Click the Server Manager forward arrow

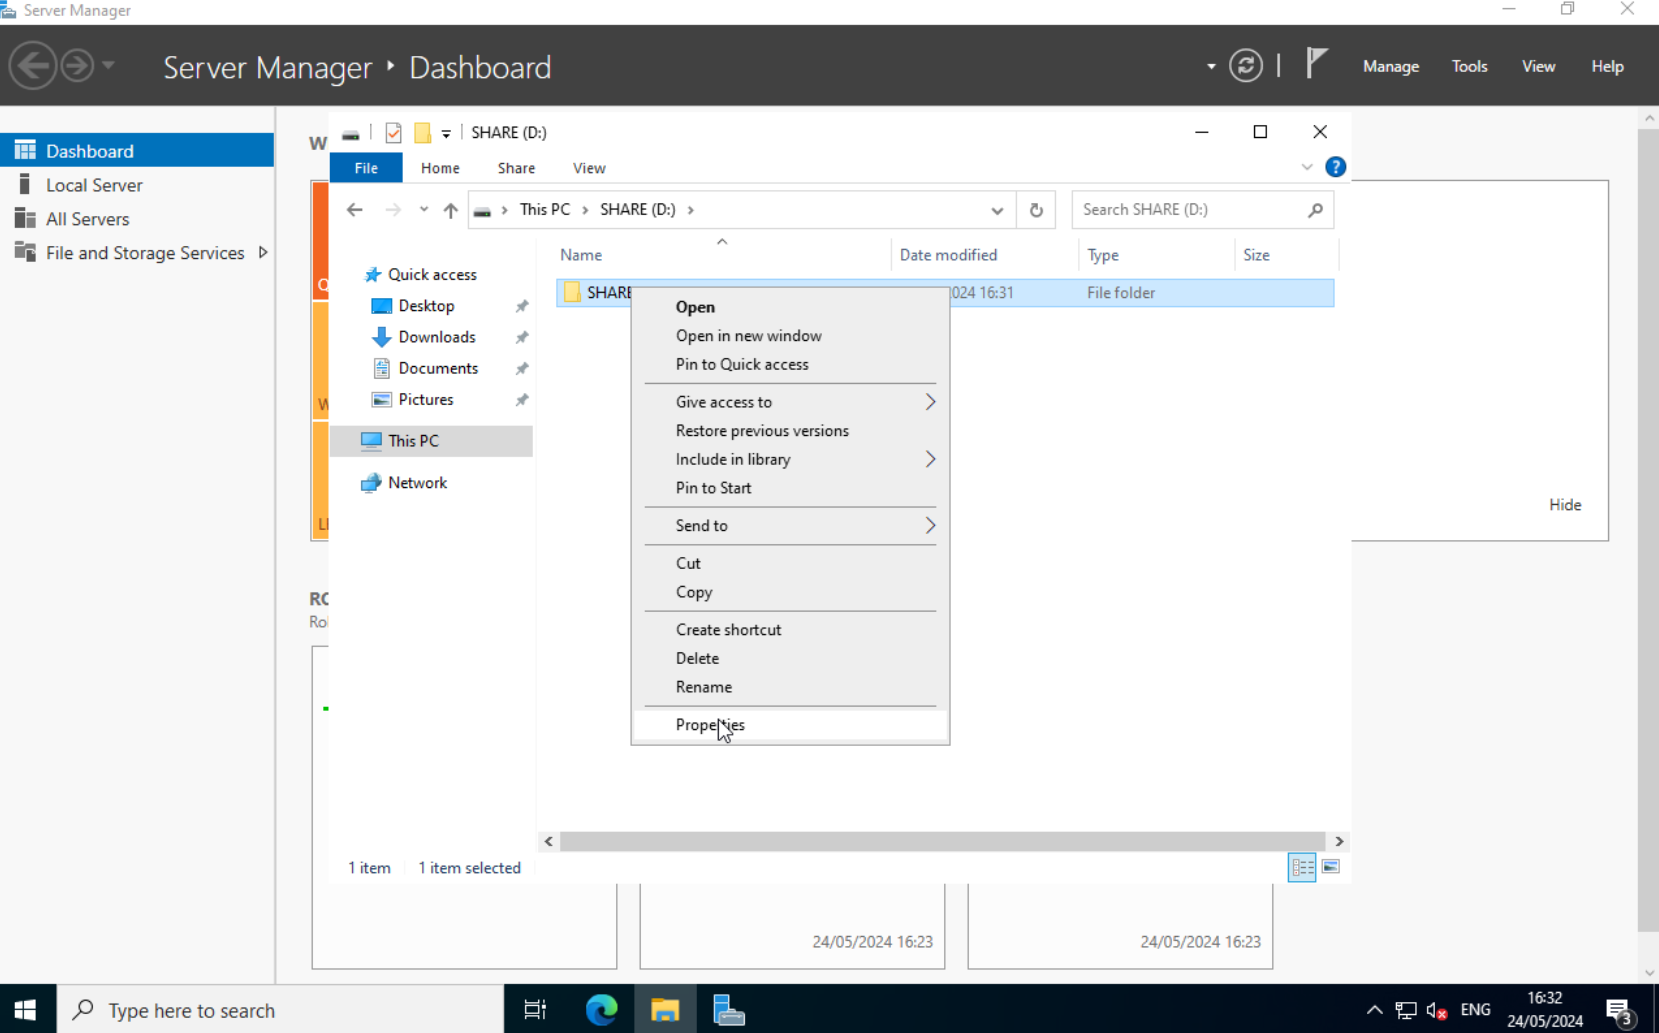point(77,66)
